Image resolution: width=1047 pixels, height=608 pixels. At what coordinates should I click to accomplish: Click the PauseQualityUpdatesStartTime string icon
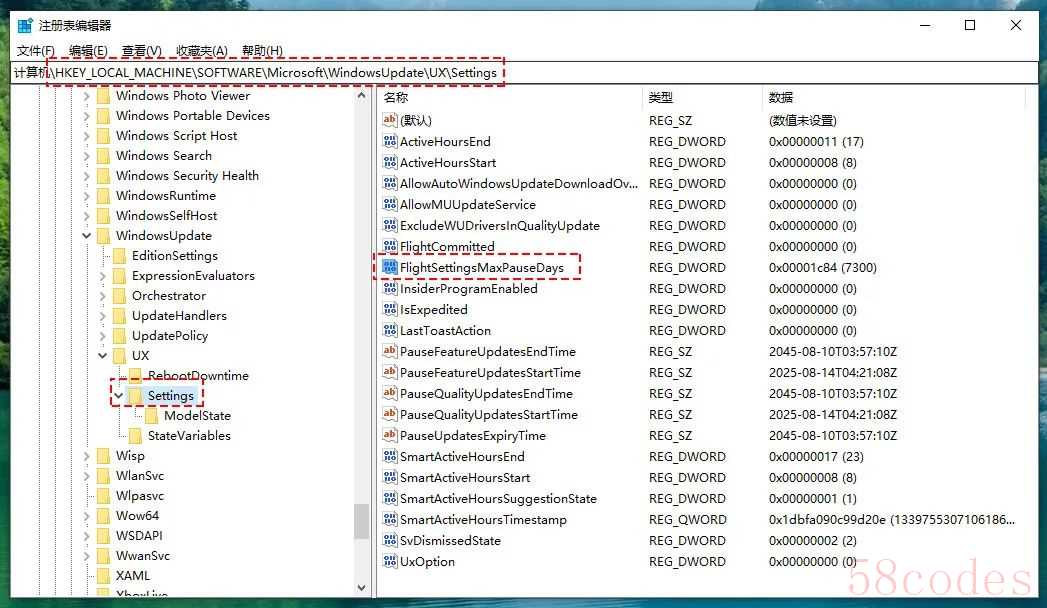pyautogui.click(x=390, y=414)
